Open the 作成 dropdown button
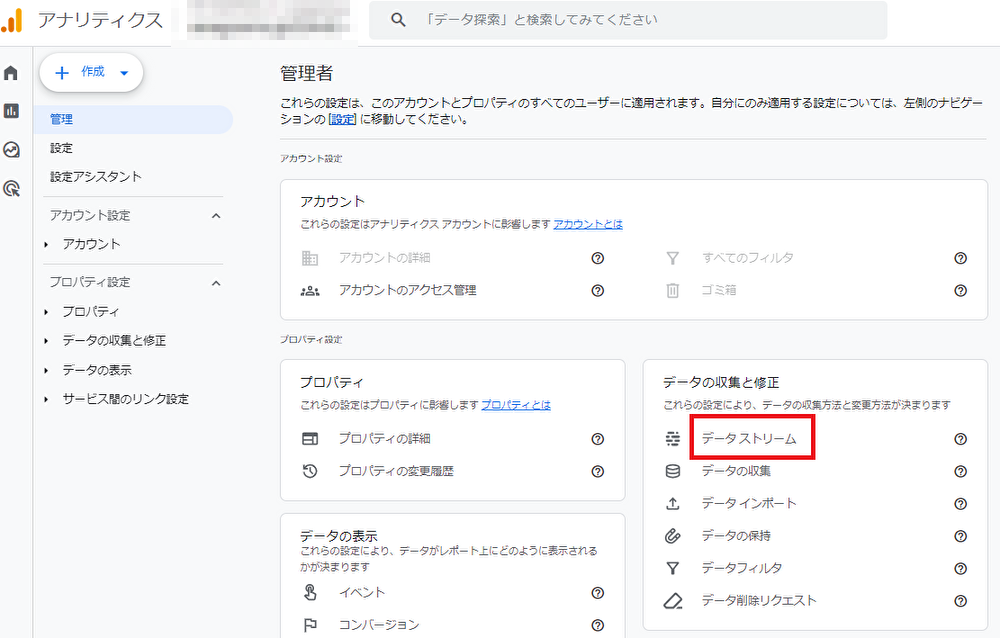This screenshot has height=638, width=1000. click(x=91, y=72)
